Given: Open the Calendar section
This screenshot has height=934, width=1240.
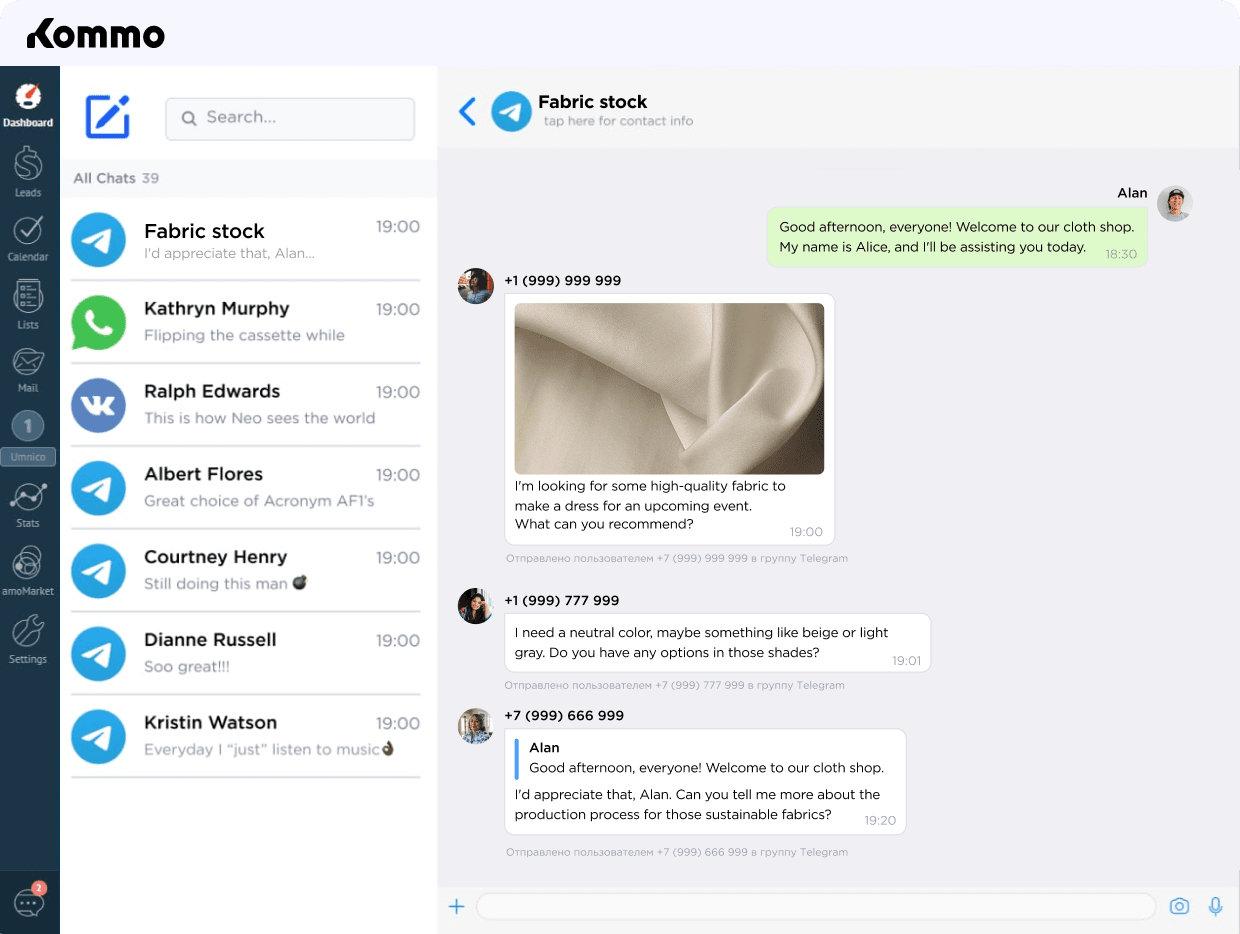Looking at the screenshot, I should click(28, 235).
